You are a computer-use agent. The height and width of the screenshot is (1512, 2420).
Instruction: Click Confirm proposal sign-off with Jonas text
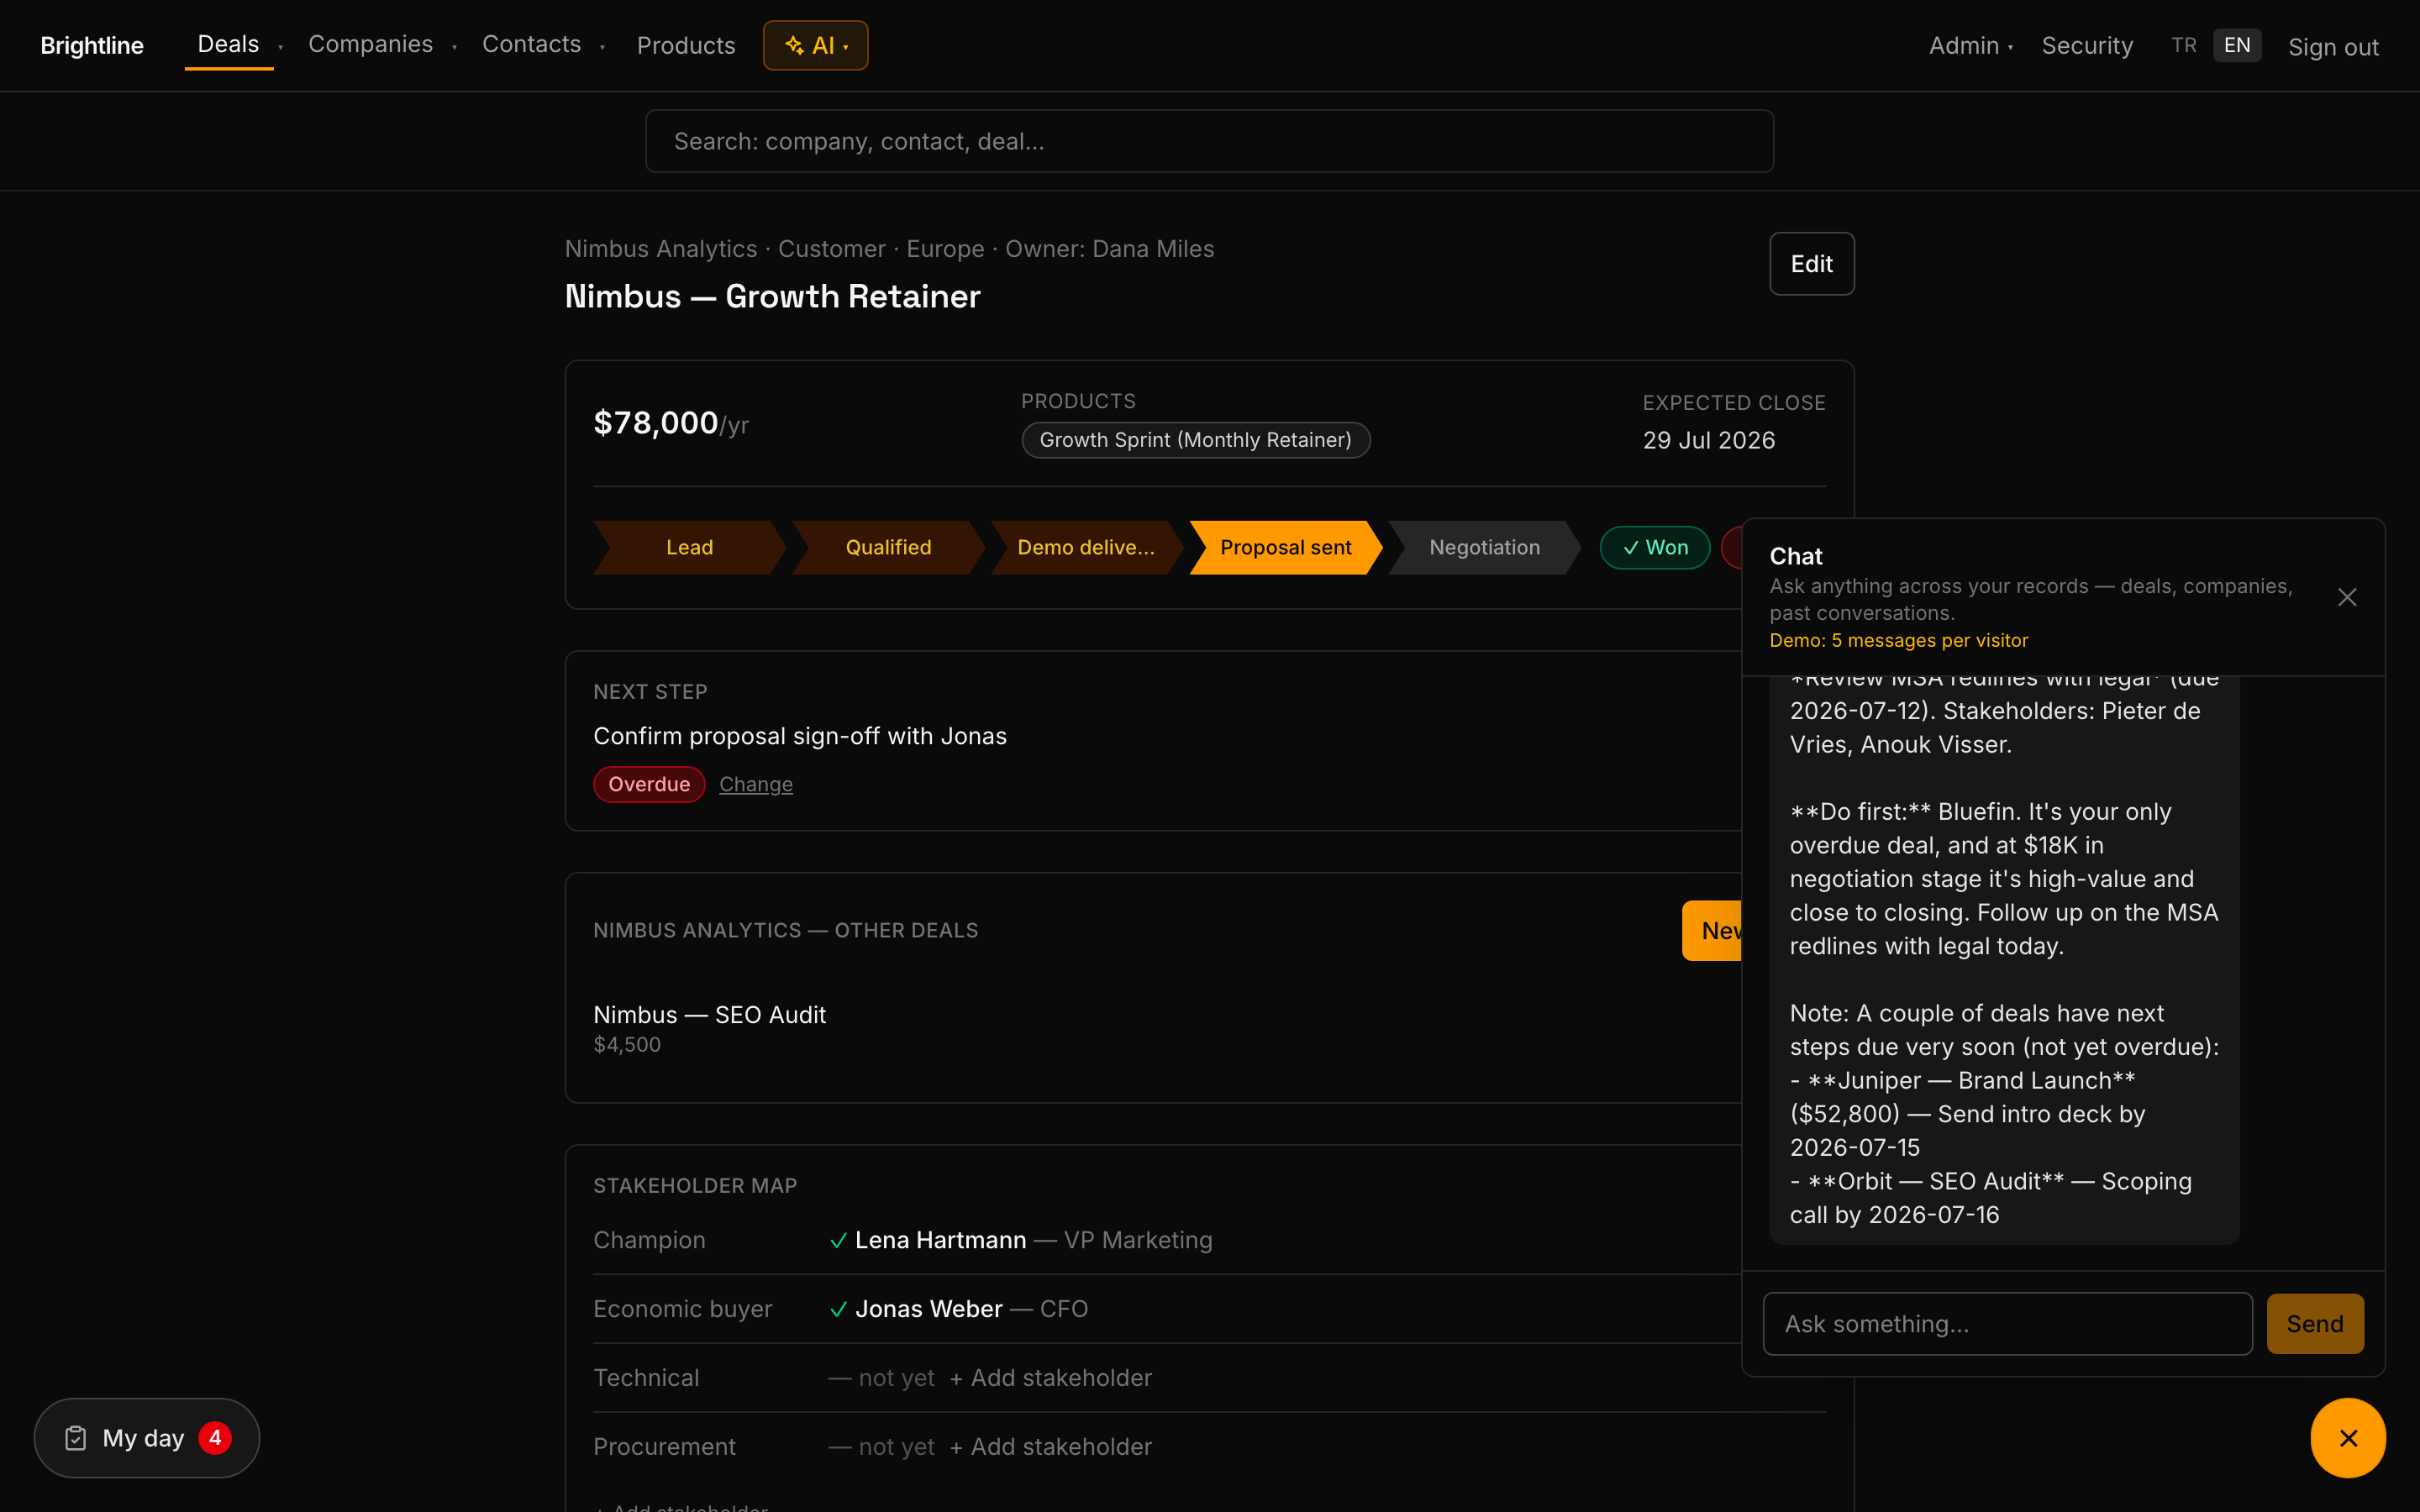click(800, 736)
